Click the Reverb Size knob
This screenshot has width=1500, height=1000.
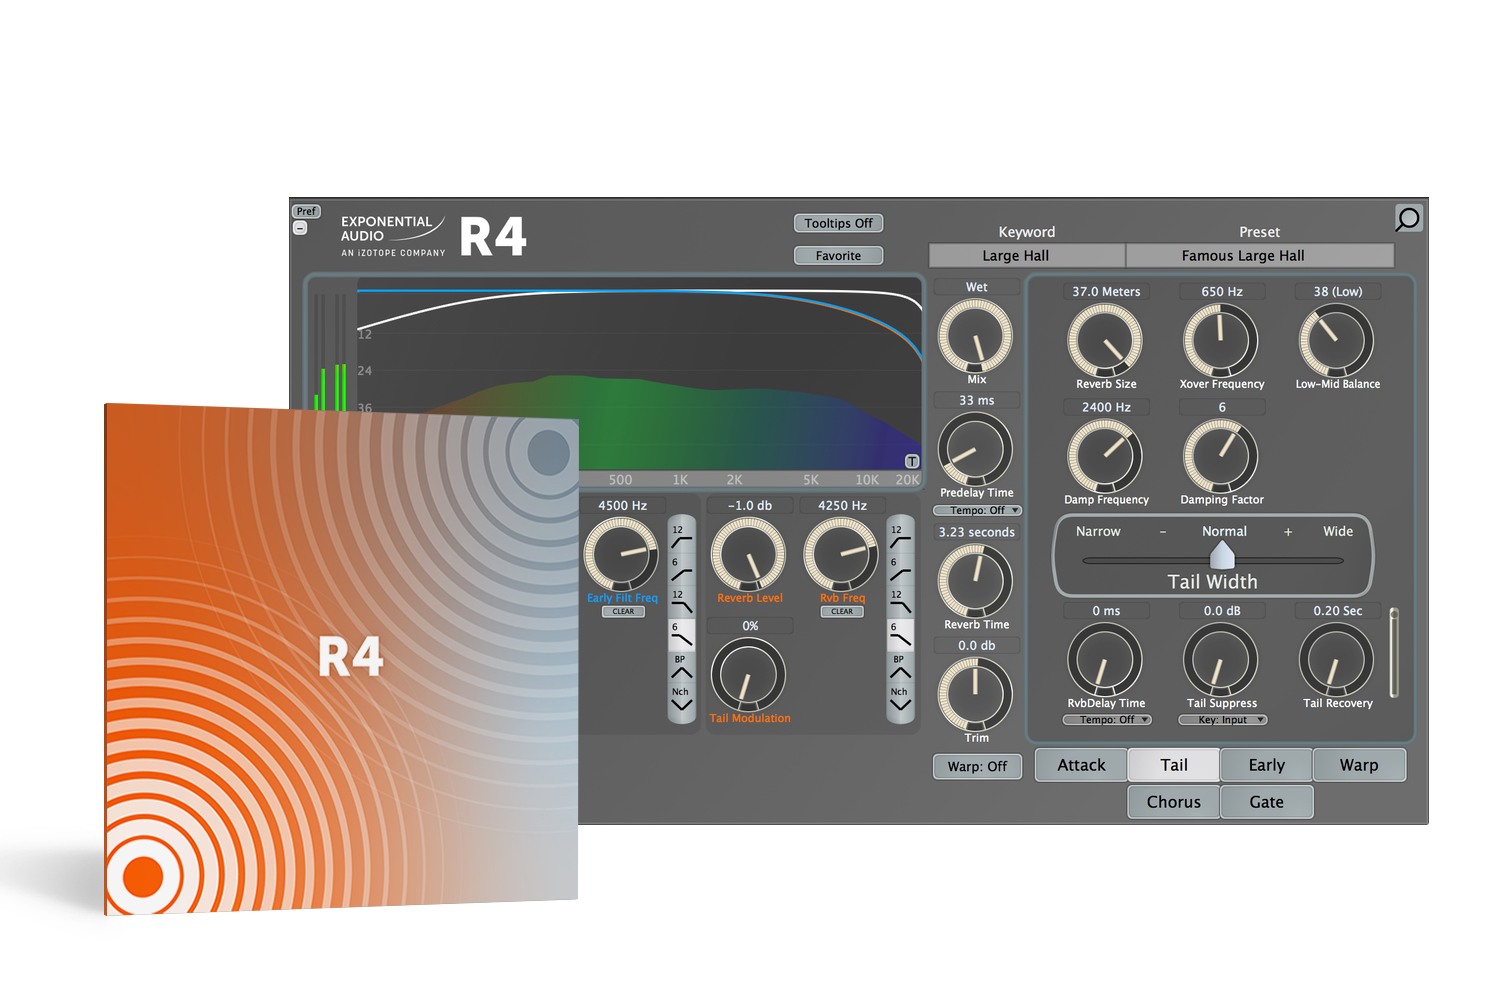[1105, 340]
